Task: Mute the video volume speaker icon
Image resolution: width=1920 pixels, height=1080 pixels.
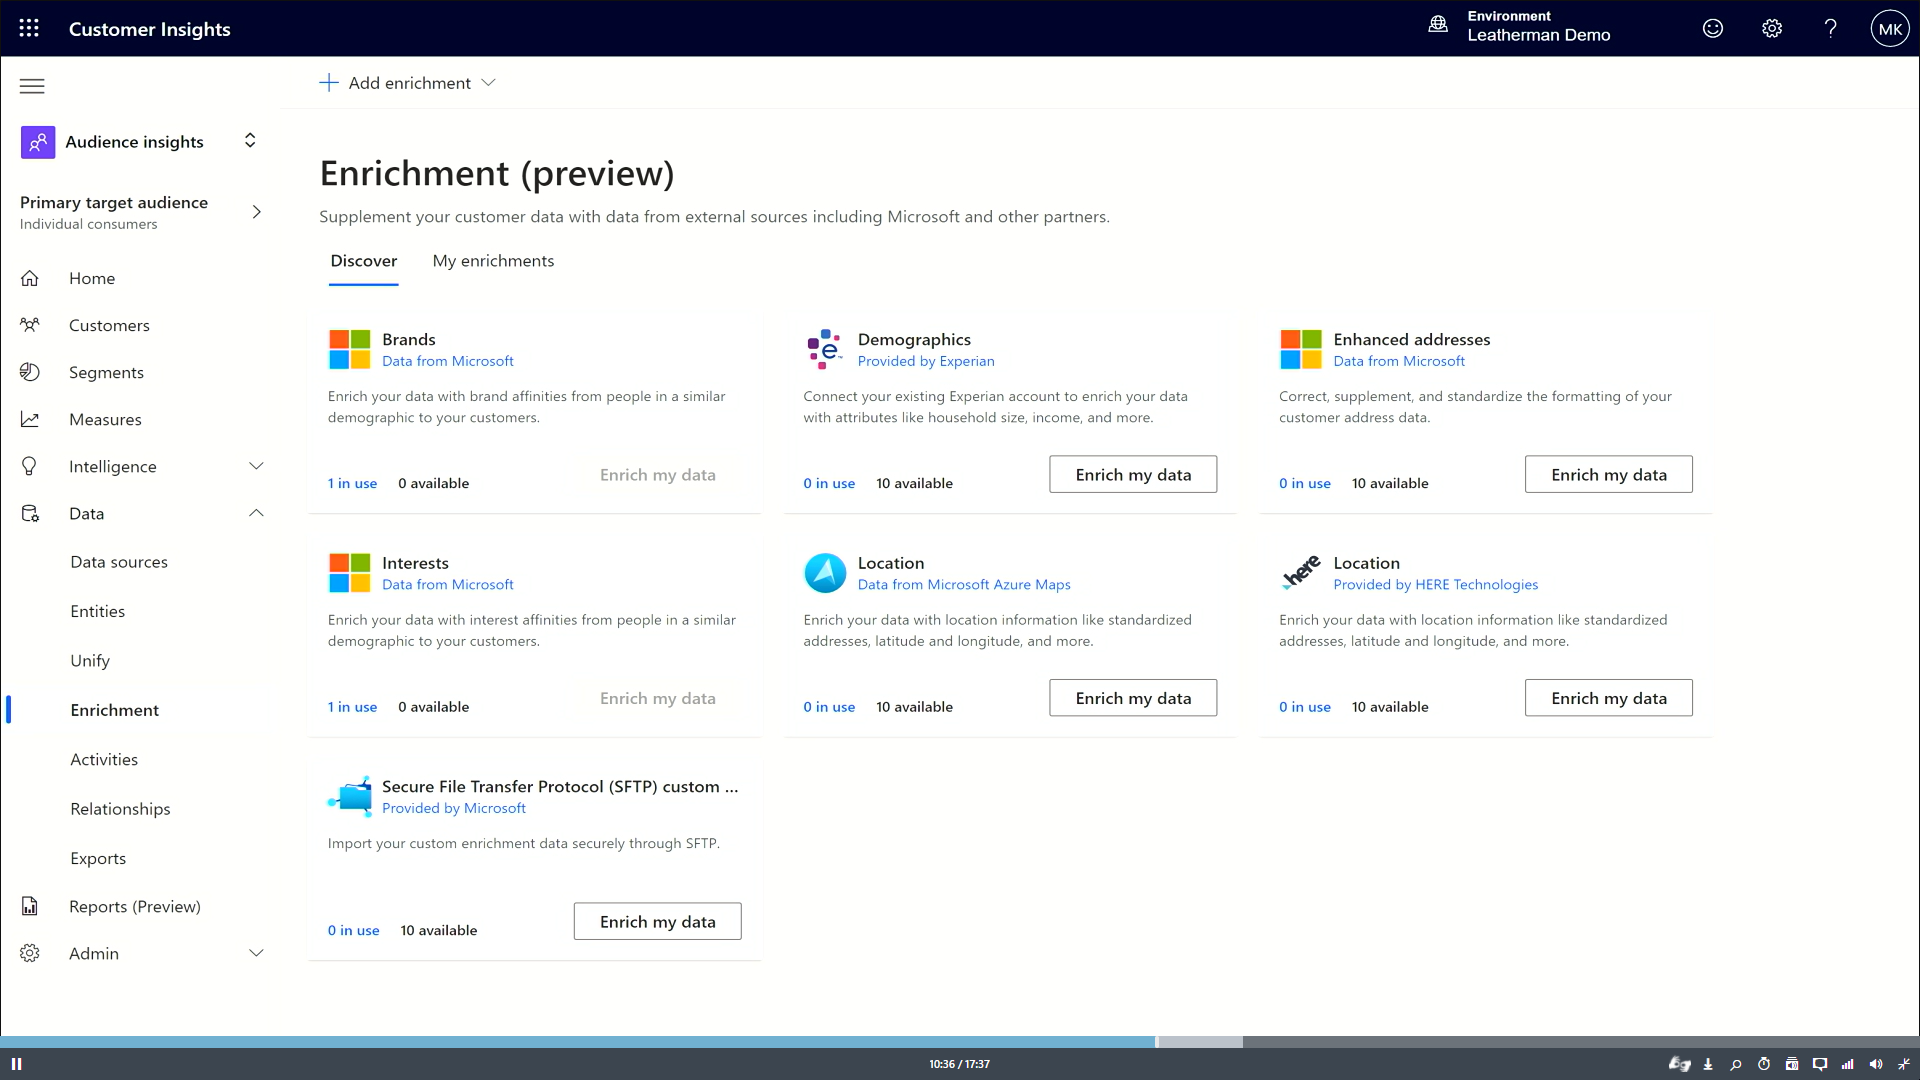Action: (x=1876, y=1064)
